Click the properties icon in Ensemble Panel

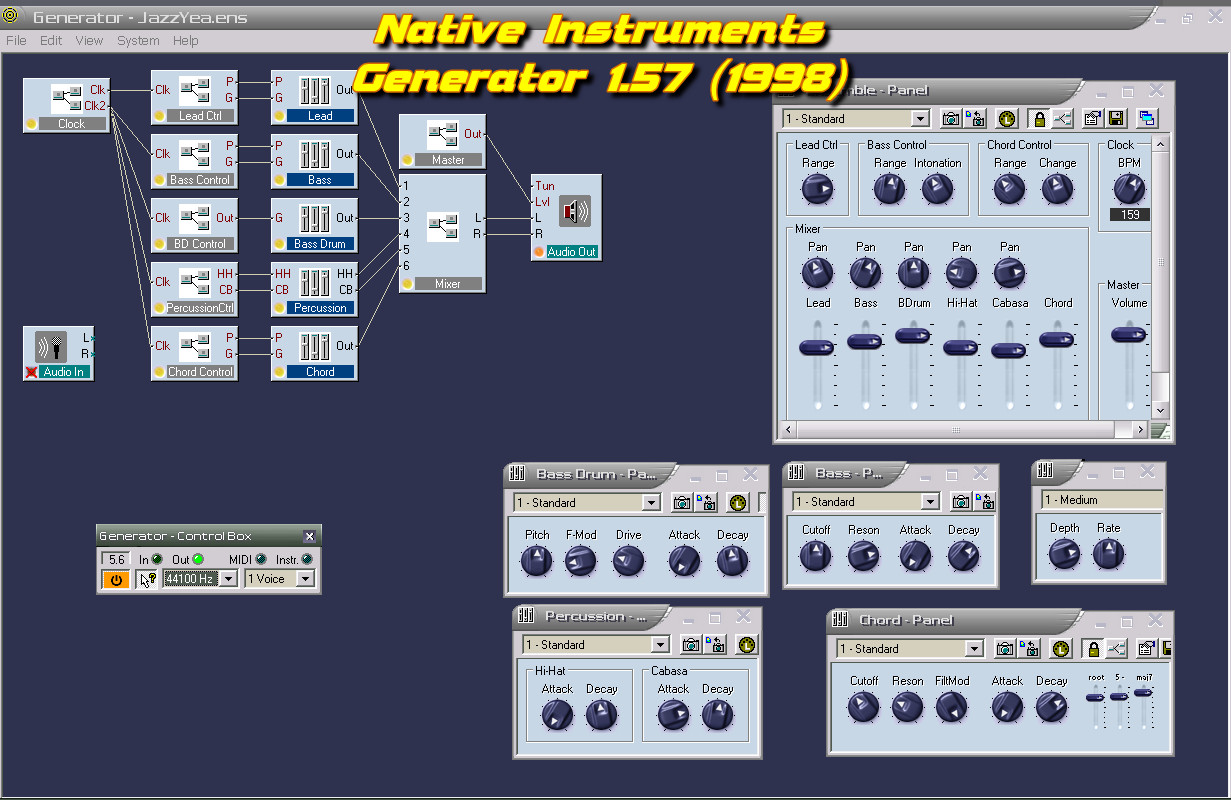(x=1093, y=118)
